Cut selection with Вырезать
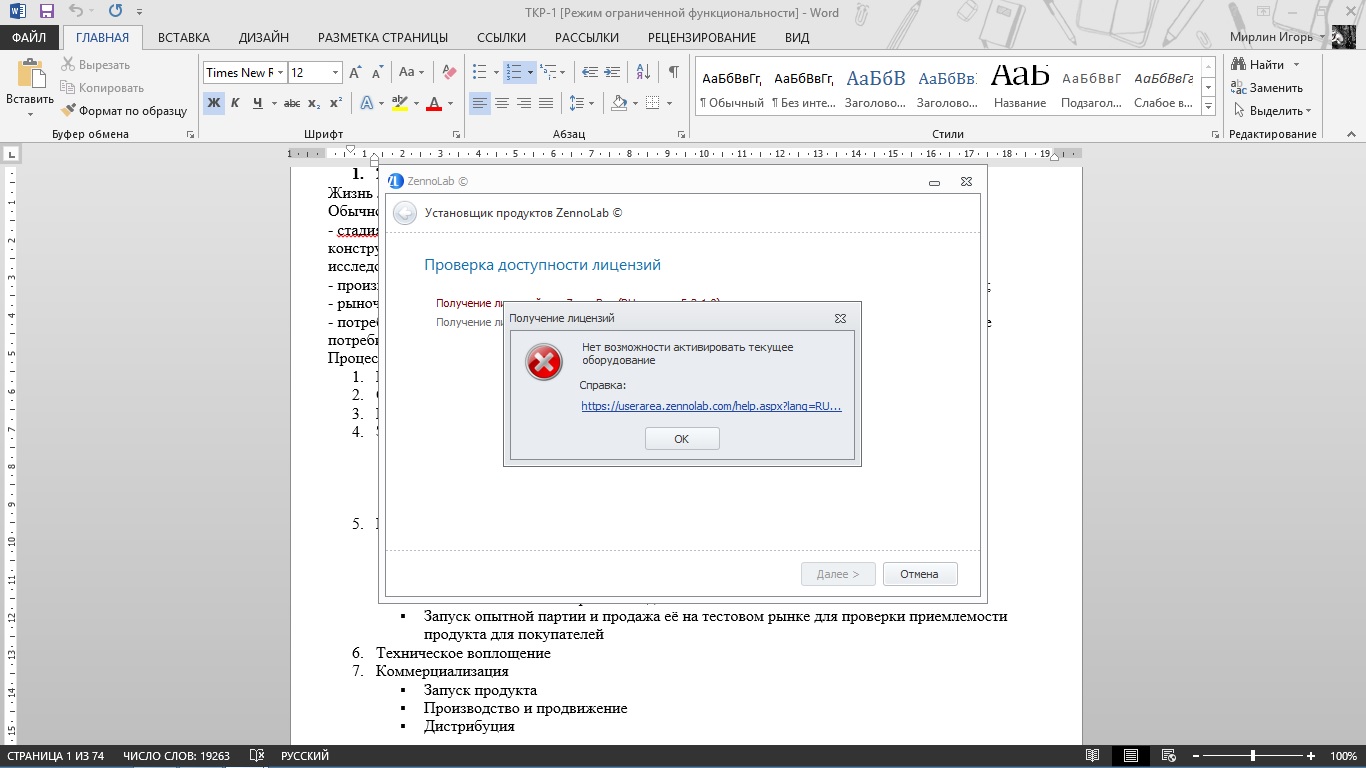The width and height of the screenshot is (1366, 768). 95,65
